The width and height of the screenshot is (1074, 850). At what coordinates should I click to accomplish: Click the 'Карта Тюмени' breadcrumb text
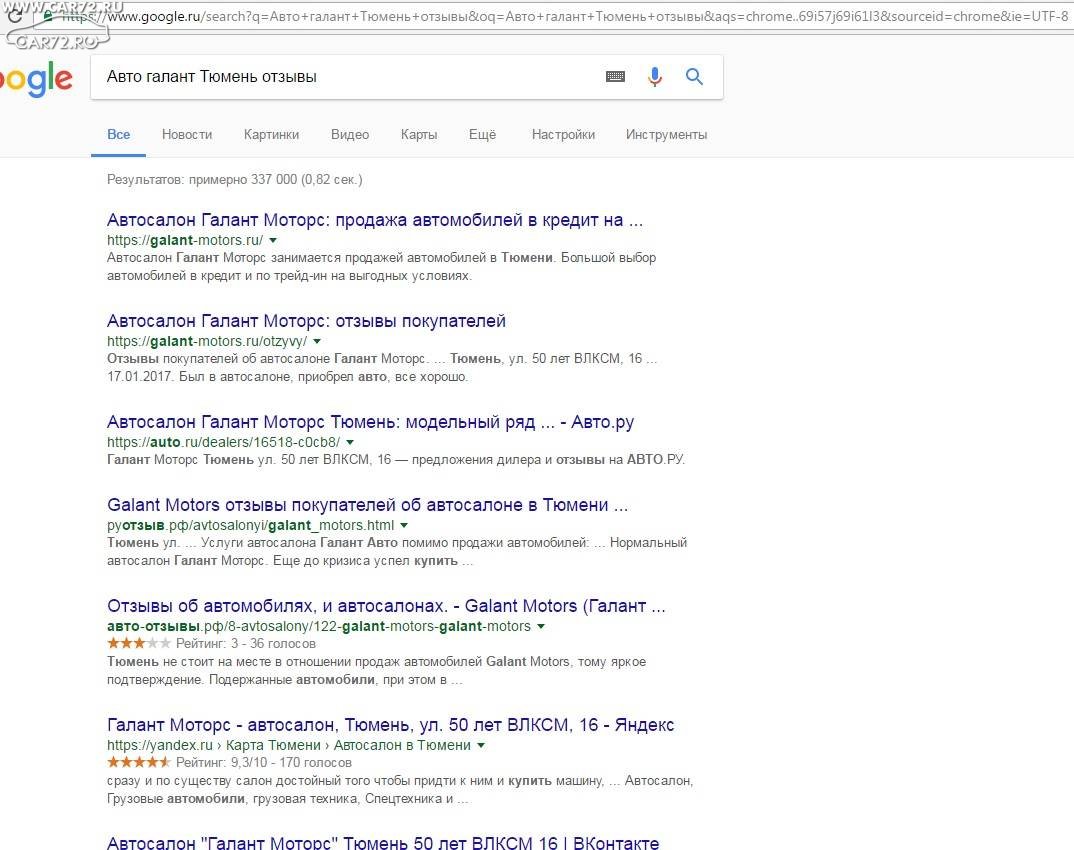tap(273, 745)
